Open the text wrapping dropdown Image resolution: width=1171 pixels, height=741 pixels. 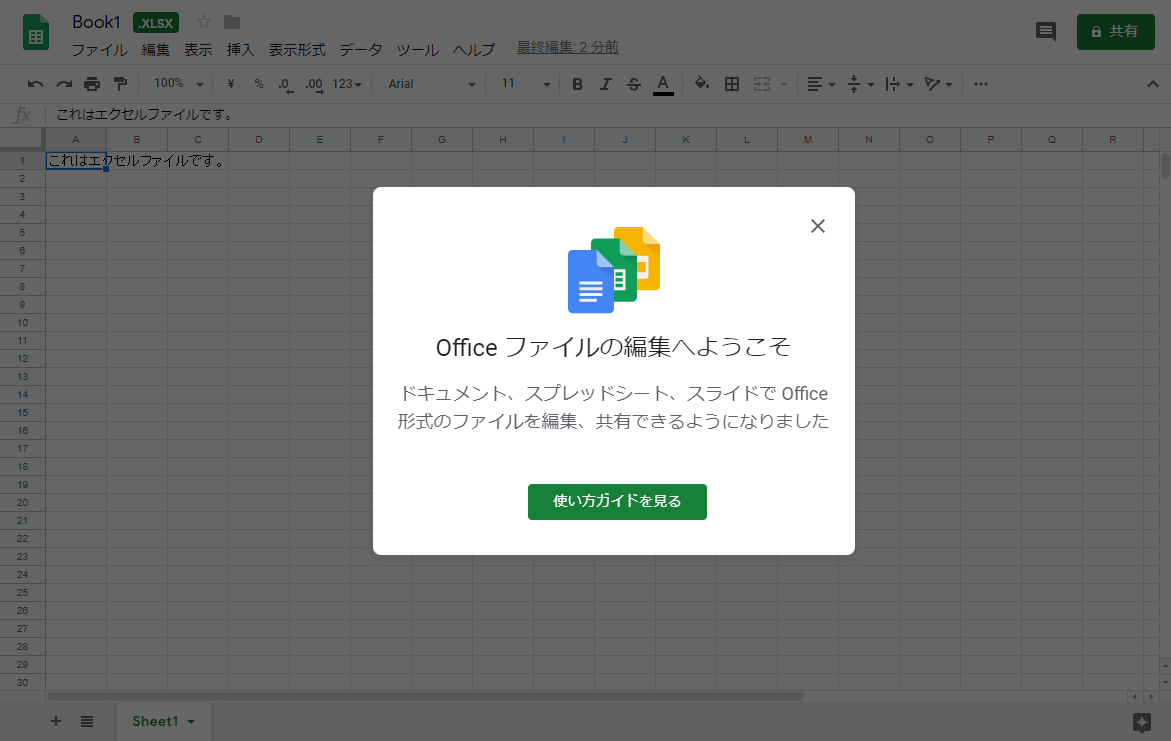[x=899, y=84]
